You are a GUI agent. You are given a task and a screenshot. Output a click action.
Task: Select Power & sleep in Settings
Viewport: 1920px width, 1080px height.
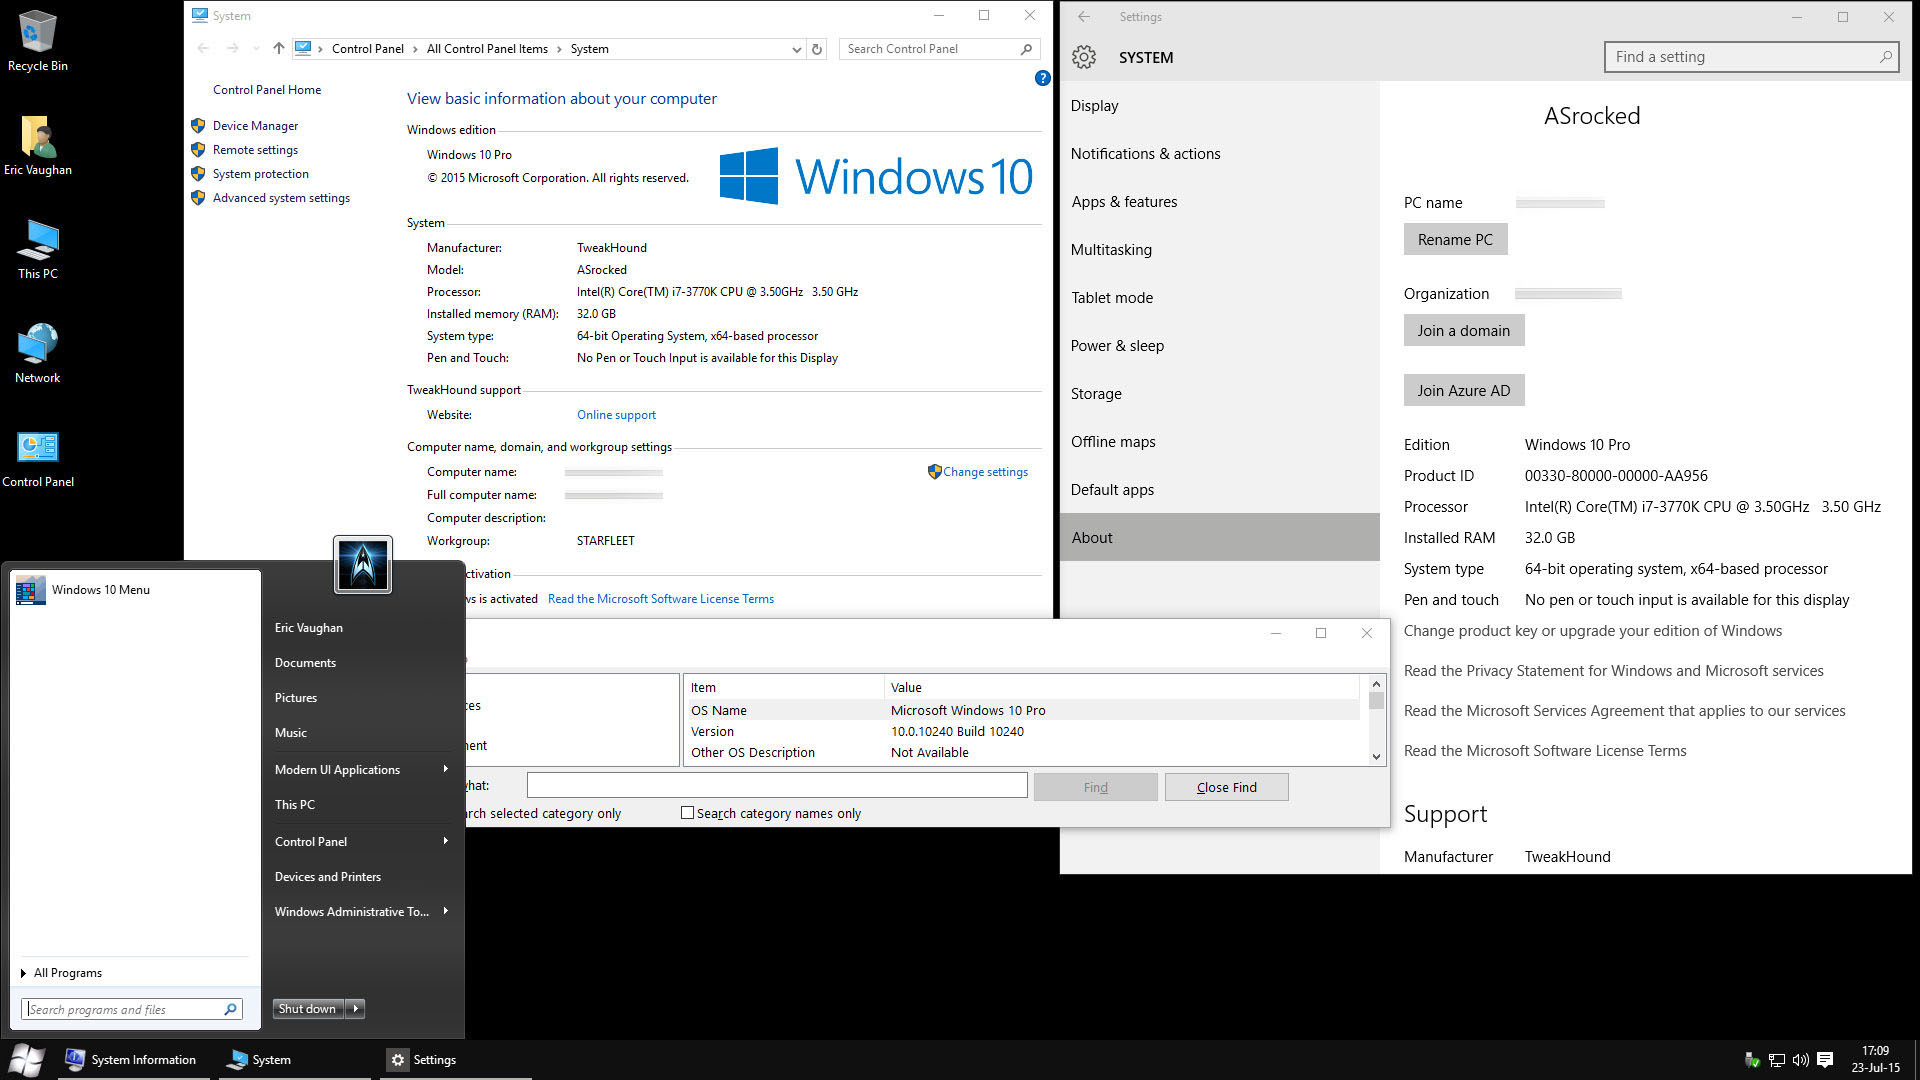(1220, 345)
